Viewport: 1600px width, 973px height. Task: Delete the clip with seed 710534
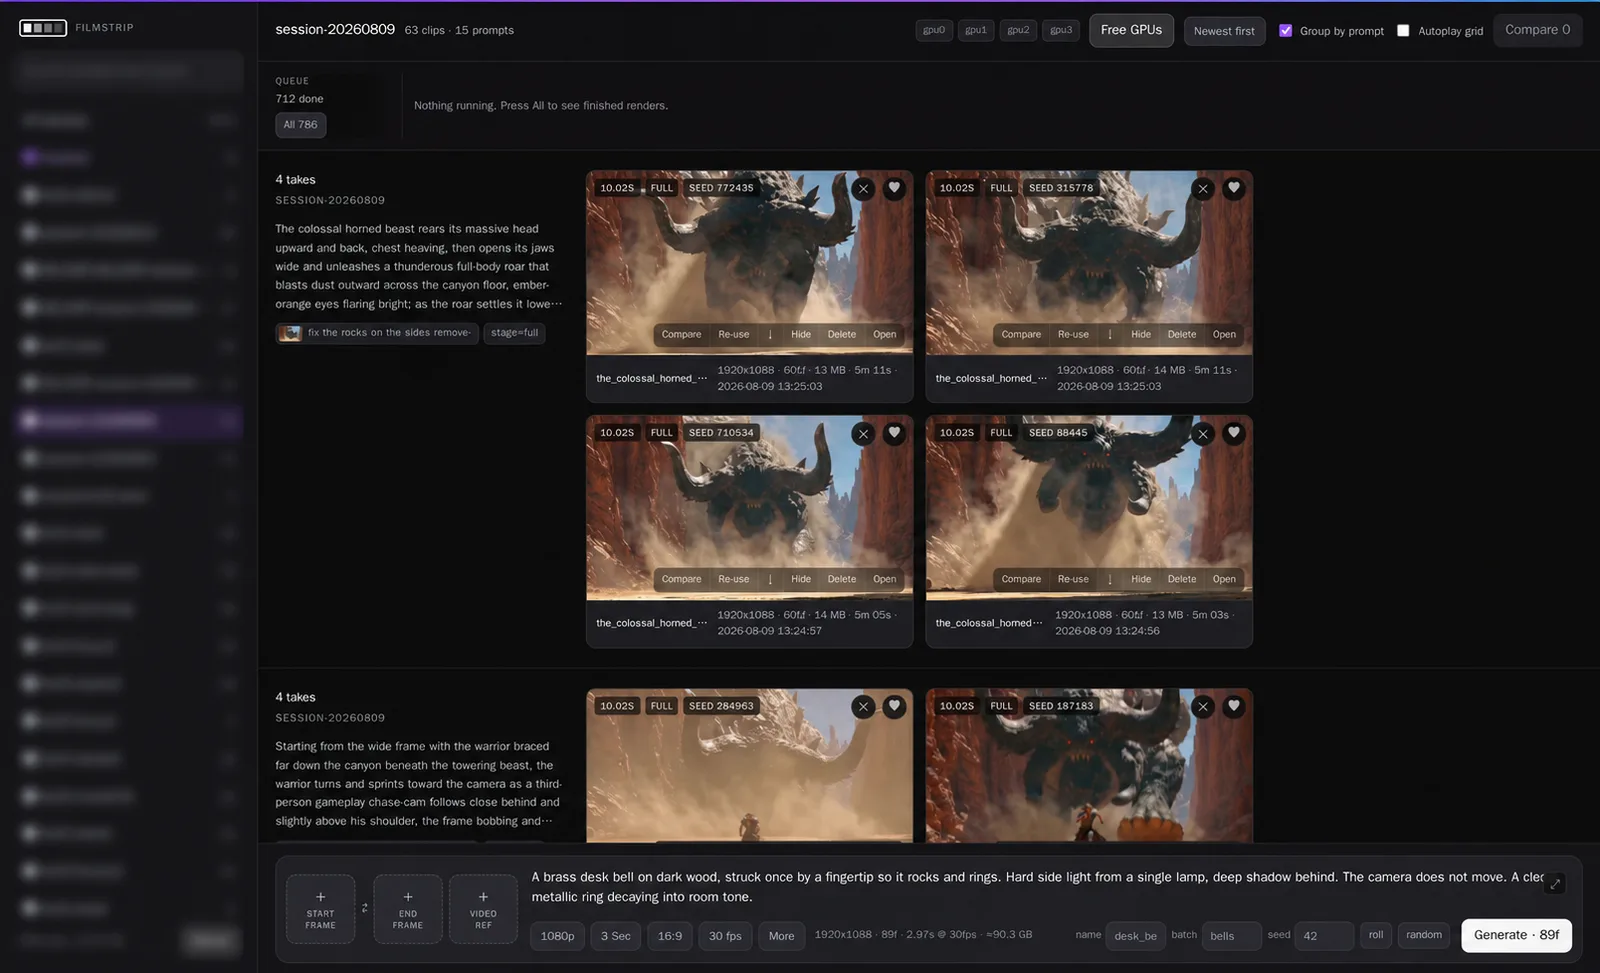pos(841,579)
